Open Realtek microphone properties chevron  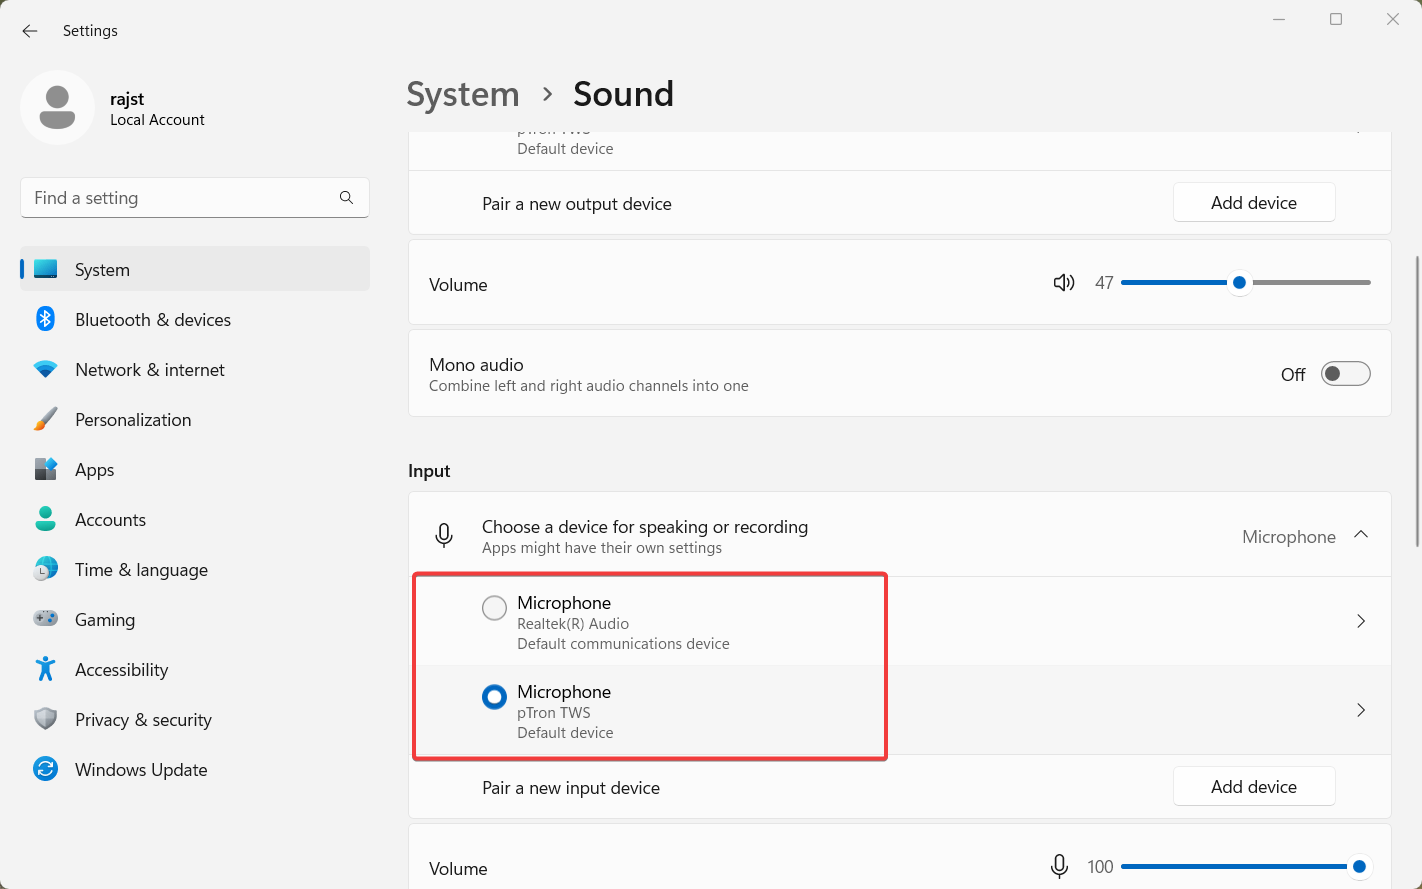tap(1361, 621)
